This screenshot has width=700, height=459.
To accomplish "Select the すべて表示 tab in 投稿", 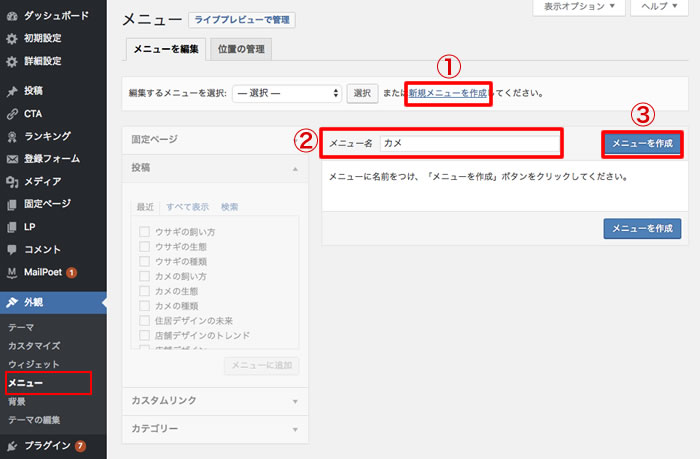I will tap(187, 207).
